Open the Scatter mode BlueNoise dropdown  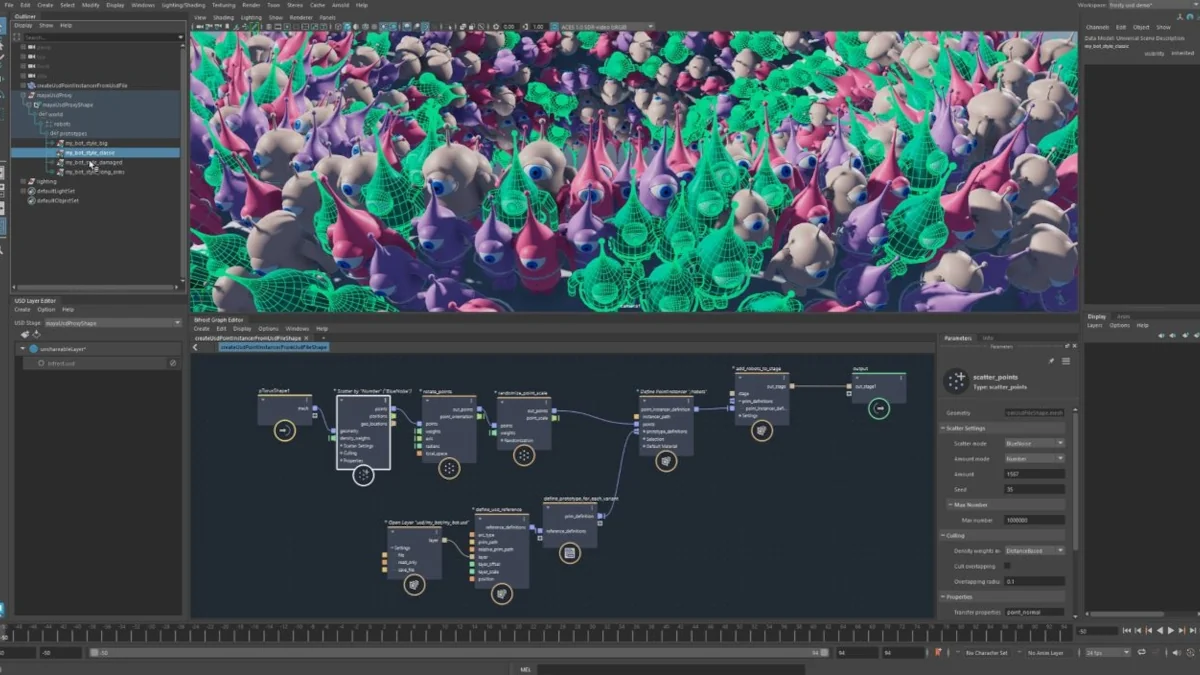coord(1034,443)
